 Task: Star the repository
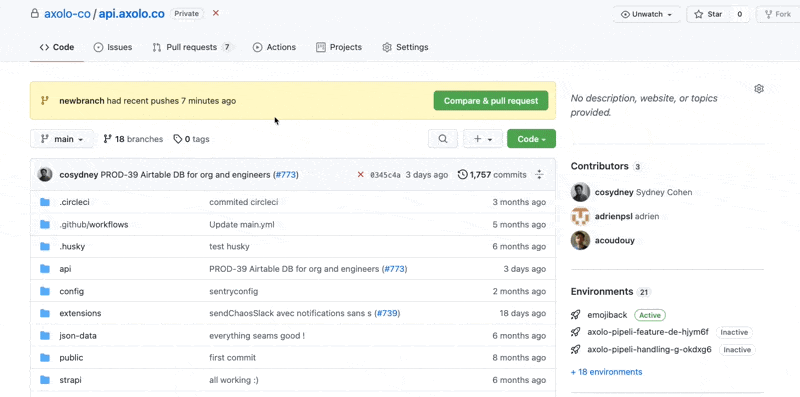709,14
